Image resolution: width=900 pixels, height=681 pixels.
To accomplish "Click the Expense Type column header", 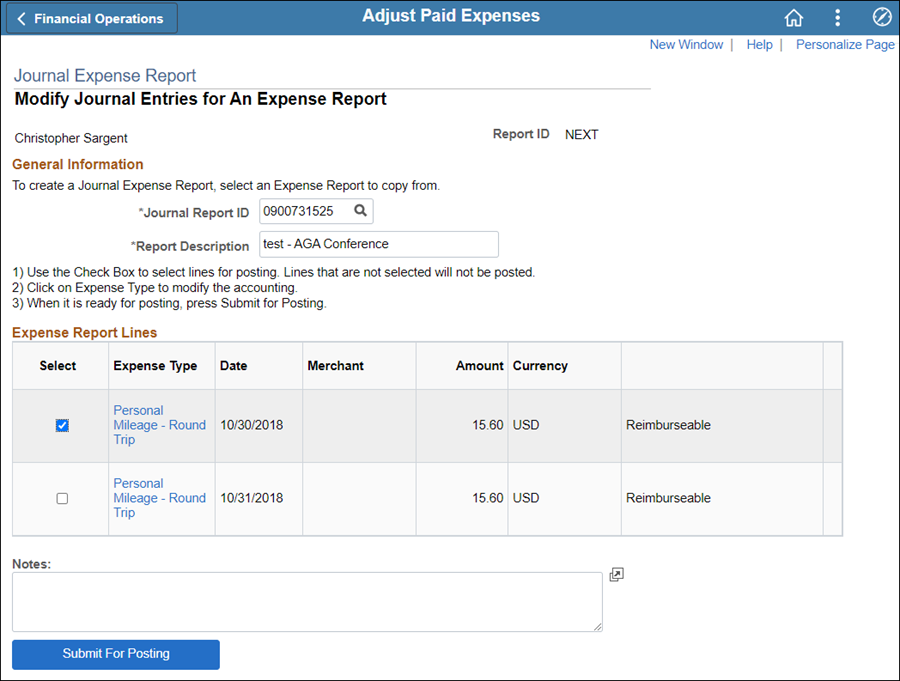I will [x=155, y=366].
